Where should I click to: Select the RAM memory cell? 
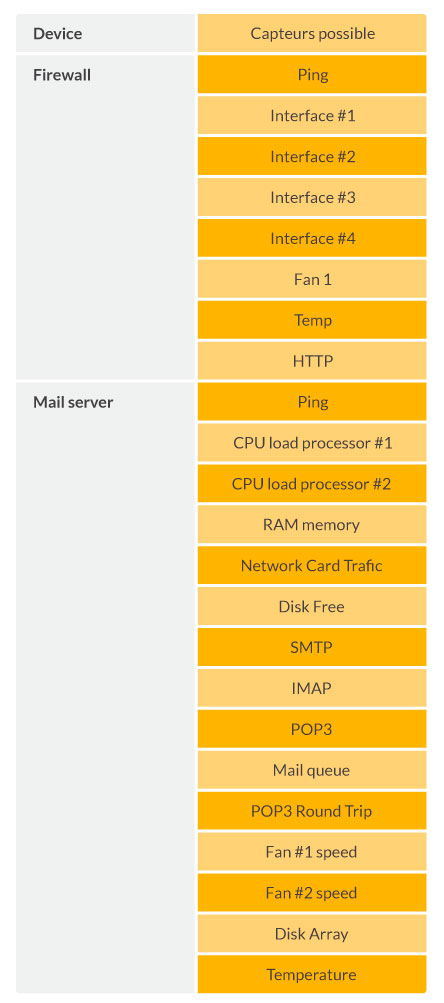[312, 525]
